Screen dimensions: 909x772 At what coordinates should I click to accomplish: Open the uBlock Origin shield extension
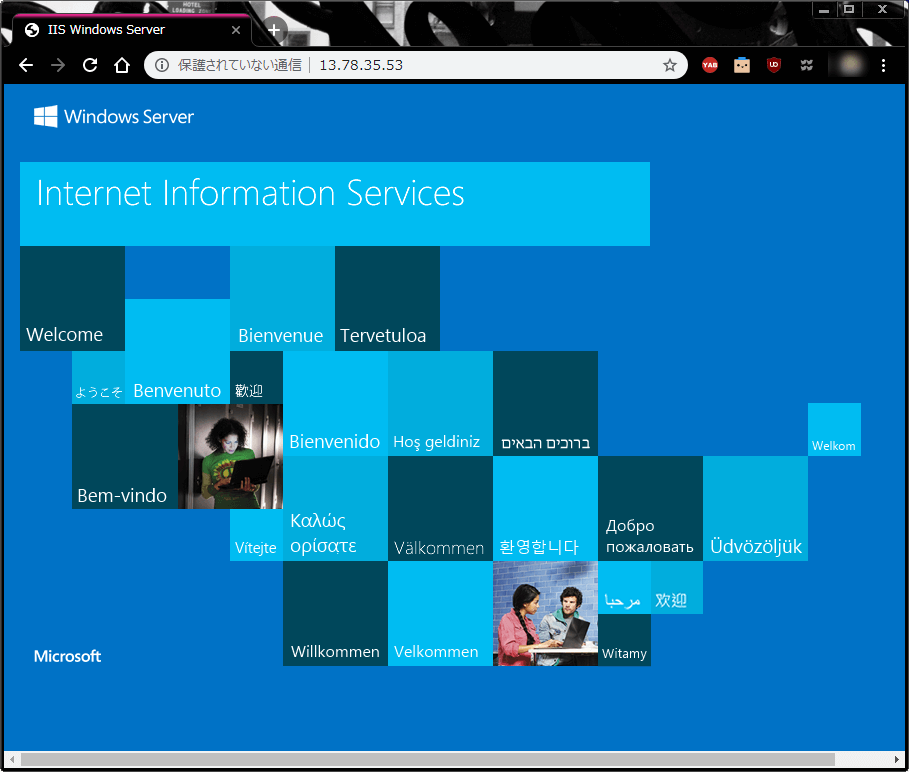[773, 65]
